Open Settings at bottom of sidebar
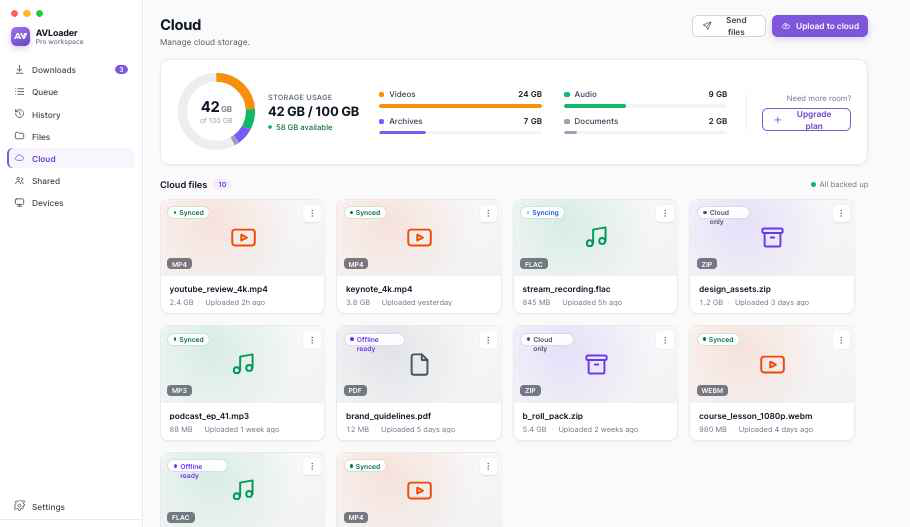Image resolution: width=910 pixels, height=527 pixels. click(71, 507)
